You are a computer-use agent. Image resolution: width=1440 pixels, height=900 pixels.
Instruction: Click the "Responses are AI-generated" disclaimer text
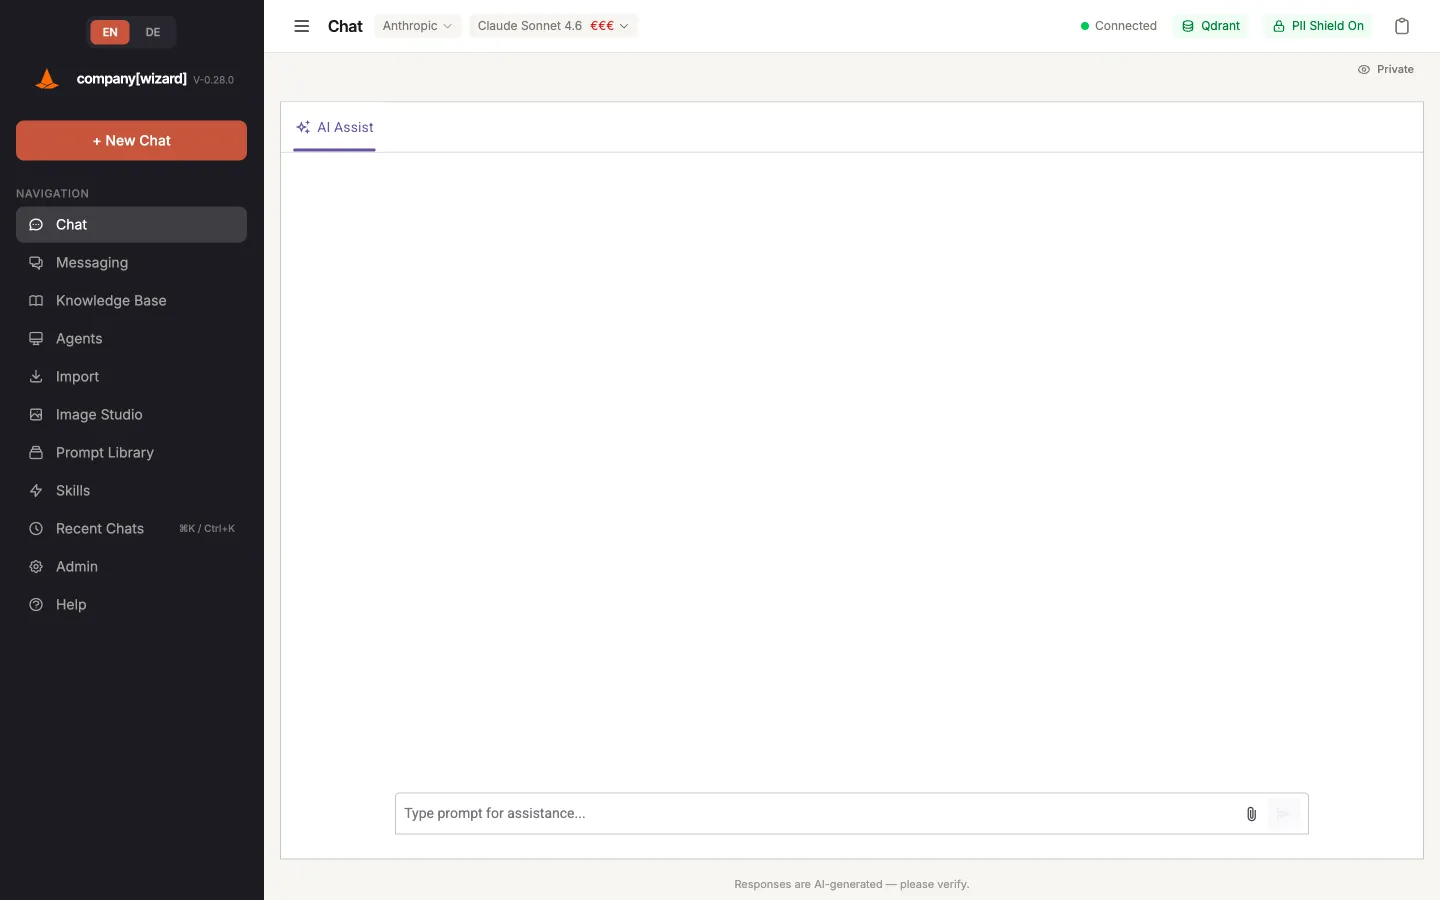tap(852, 884)
